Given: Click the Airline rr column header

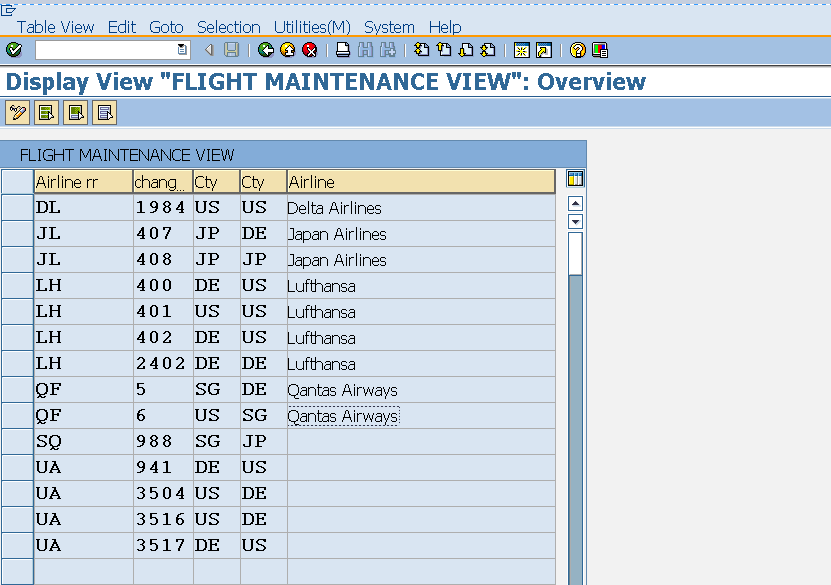Looking at the screenshot, I should (80, 182).
